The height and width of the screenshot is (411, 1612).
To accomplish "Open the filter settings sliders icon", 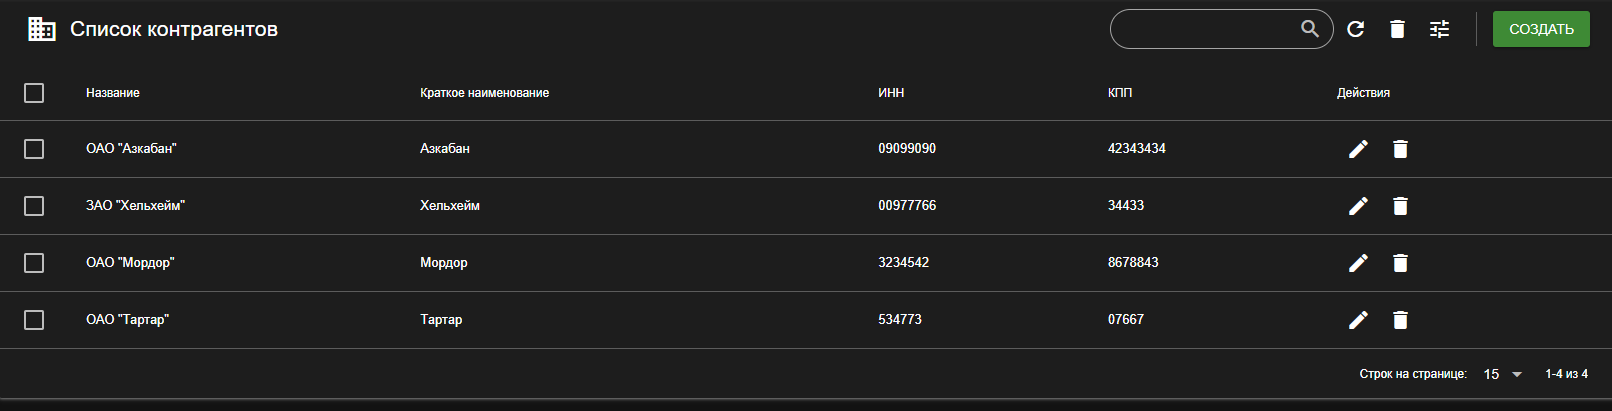I will (x=1439, y=29).
